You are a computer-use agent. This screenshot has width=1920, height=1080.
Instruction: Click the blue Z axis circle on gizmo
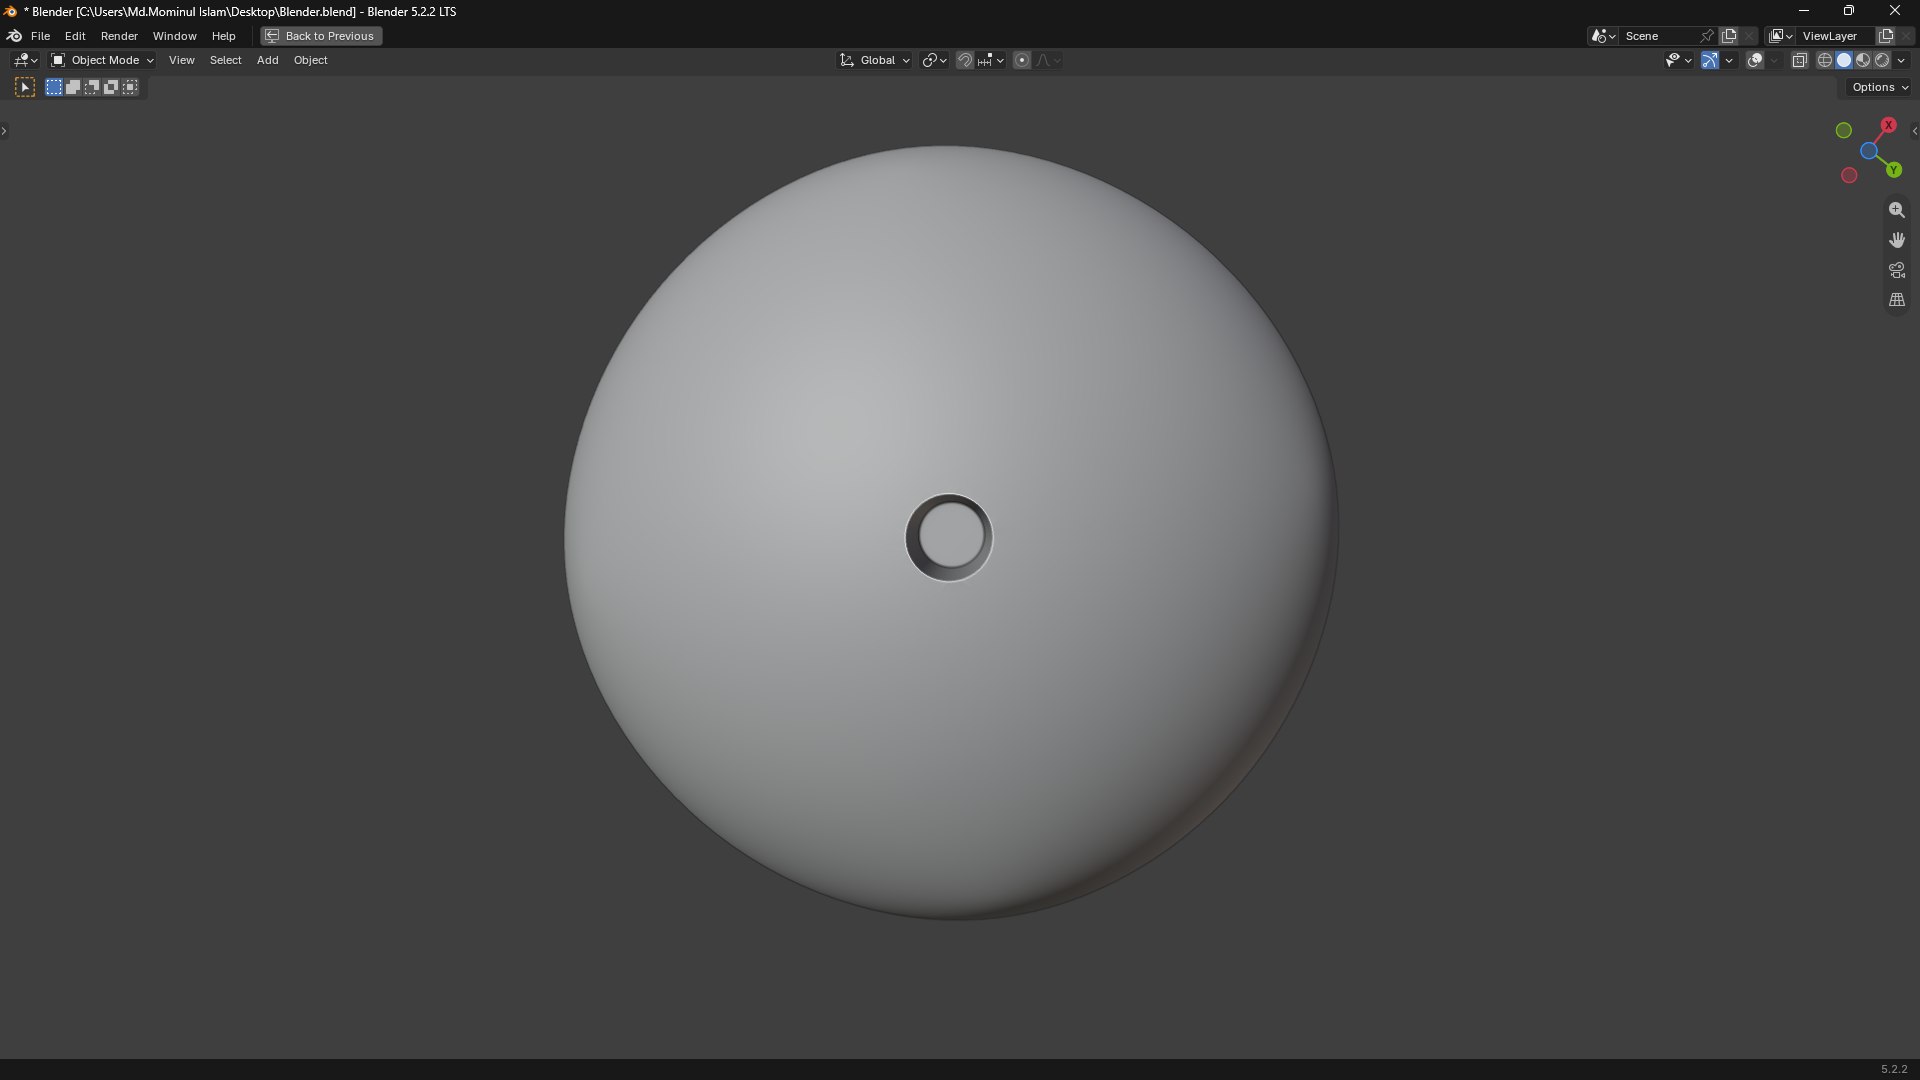[x=1869, y=151]
